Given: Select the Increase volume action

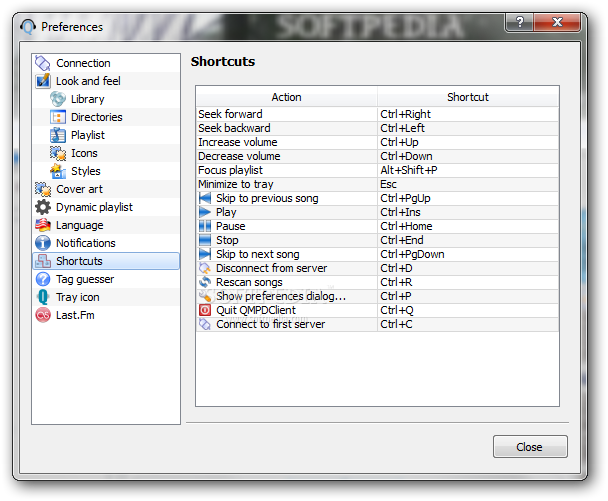Looking at the screenshot, I should [287, 142].
